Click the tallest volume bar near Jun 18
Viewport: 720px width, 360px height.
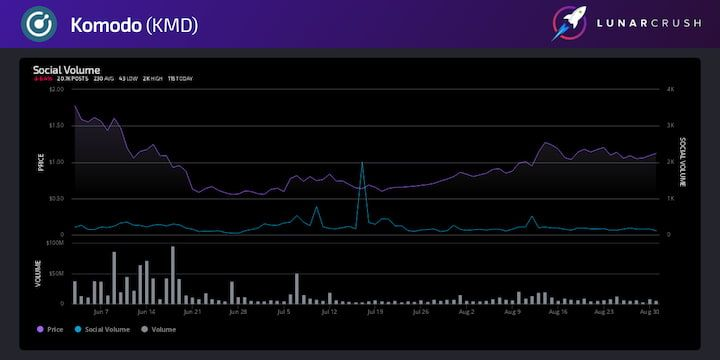(173, 275)
